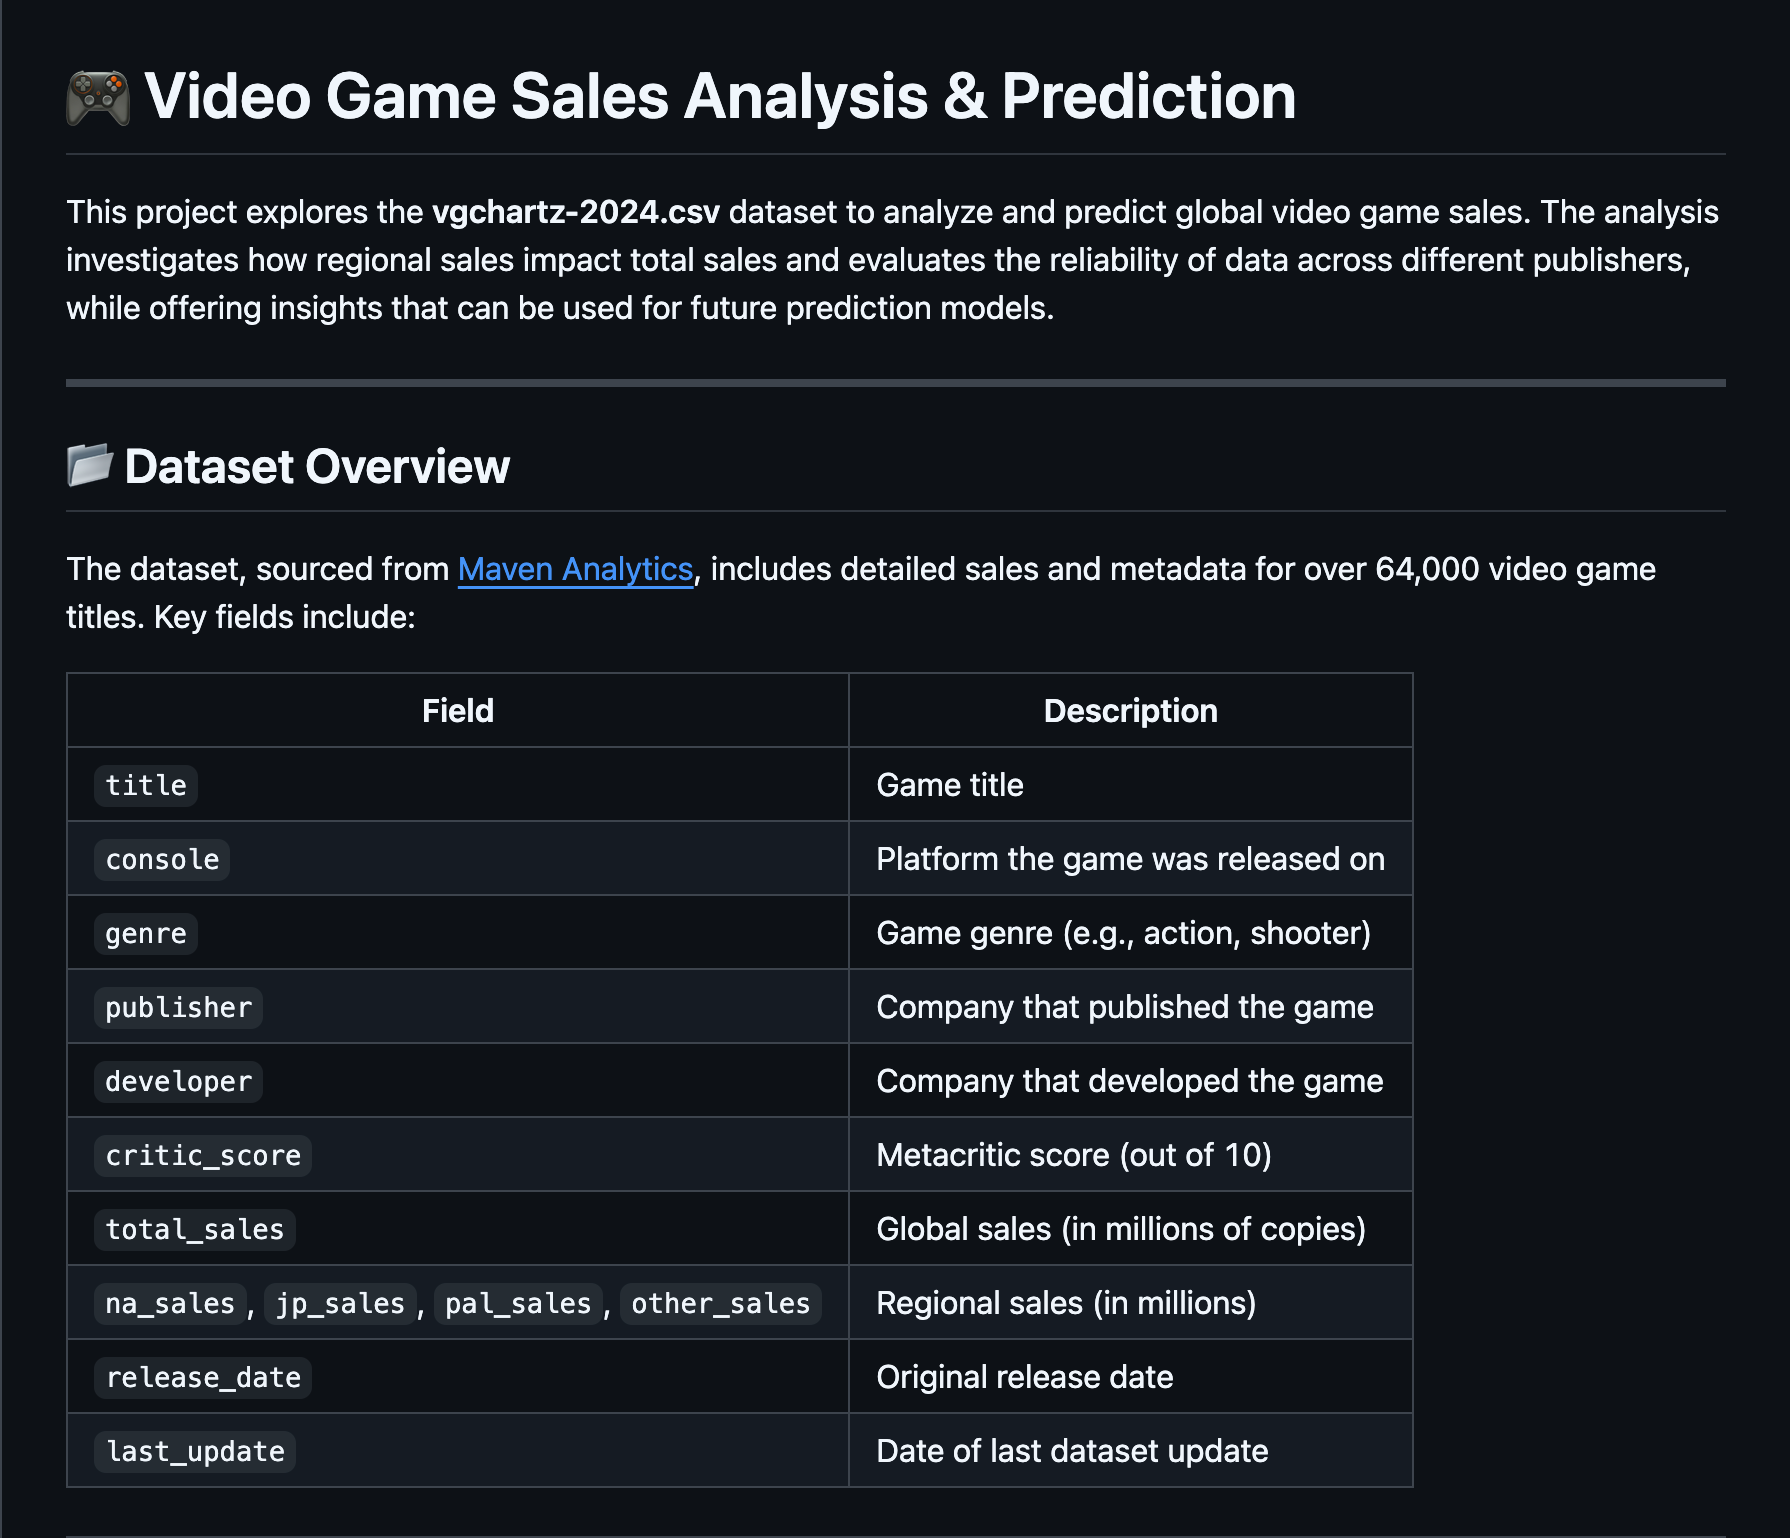Click the "title" field code tag
The width and height of the screenshot is (1790, 1538).
coord(146,785)
